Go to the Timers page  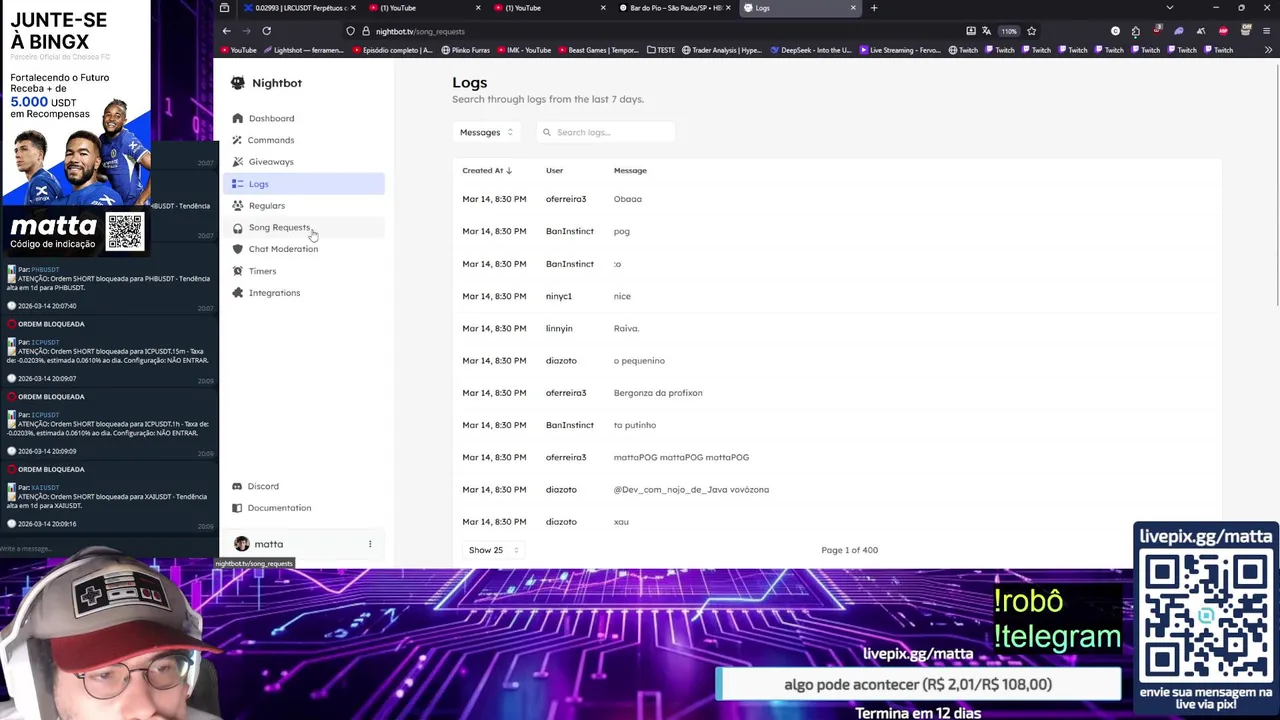coord(305,271)
